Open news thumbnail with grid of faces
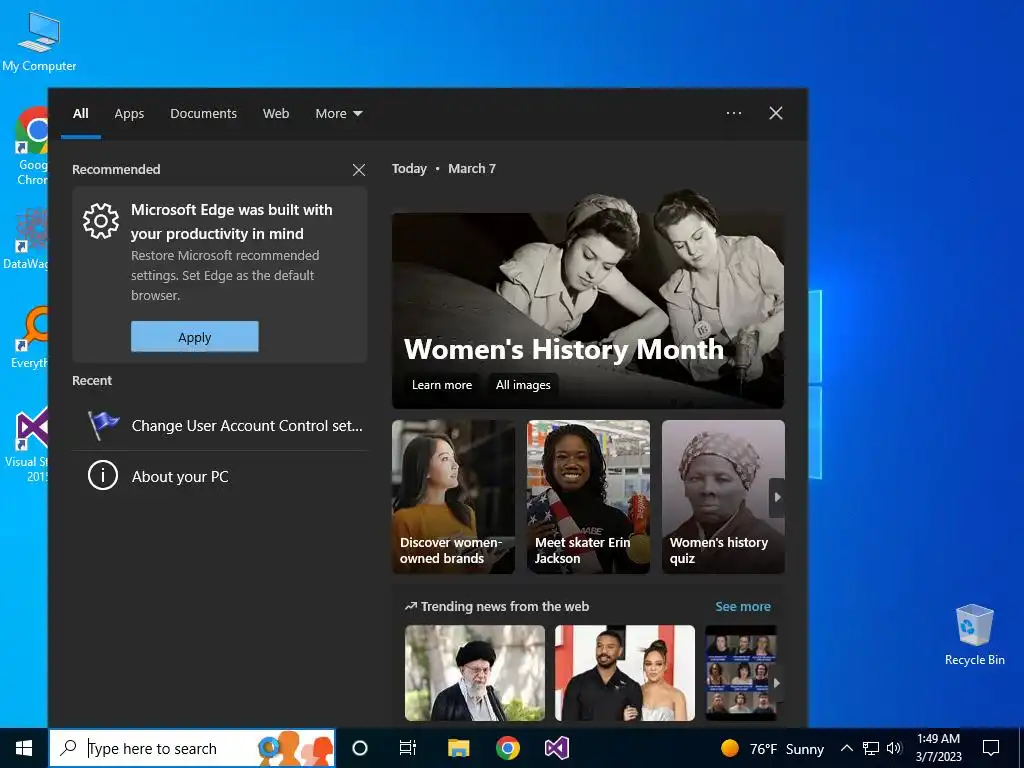The height and width of the screenshot is (768, 1024). (741, 673)
